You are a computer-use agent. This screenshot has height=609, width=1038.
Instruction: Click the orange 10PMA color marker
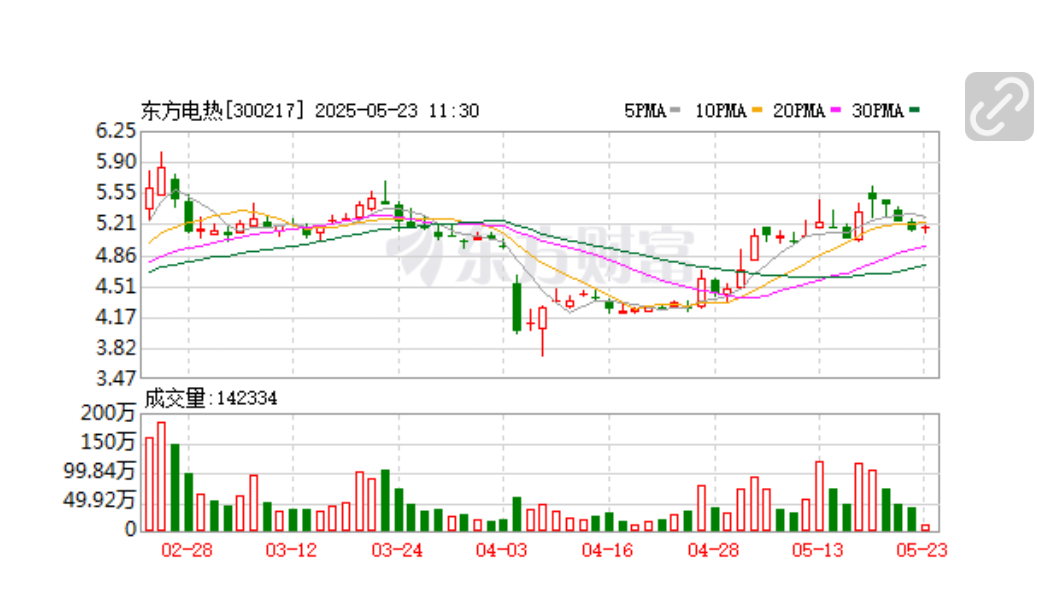pyautogui.click(x=757, y=110)
